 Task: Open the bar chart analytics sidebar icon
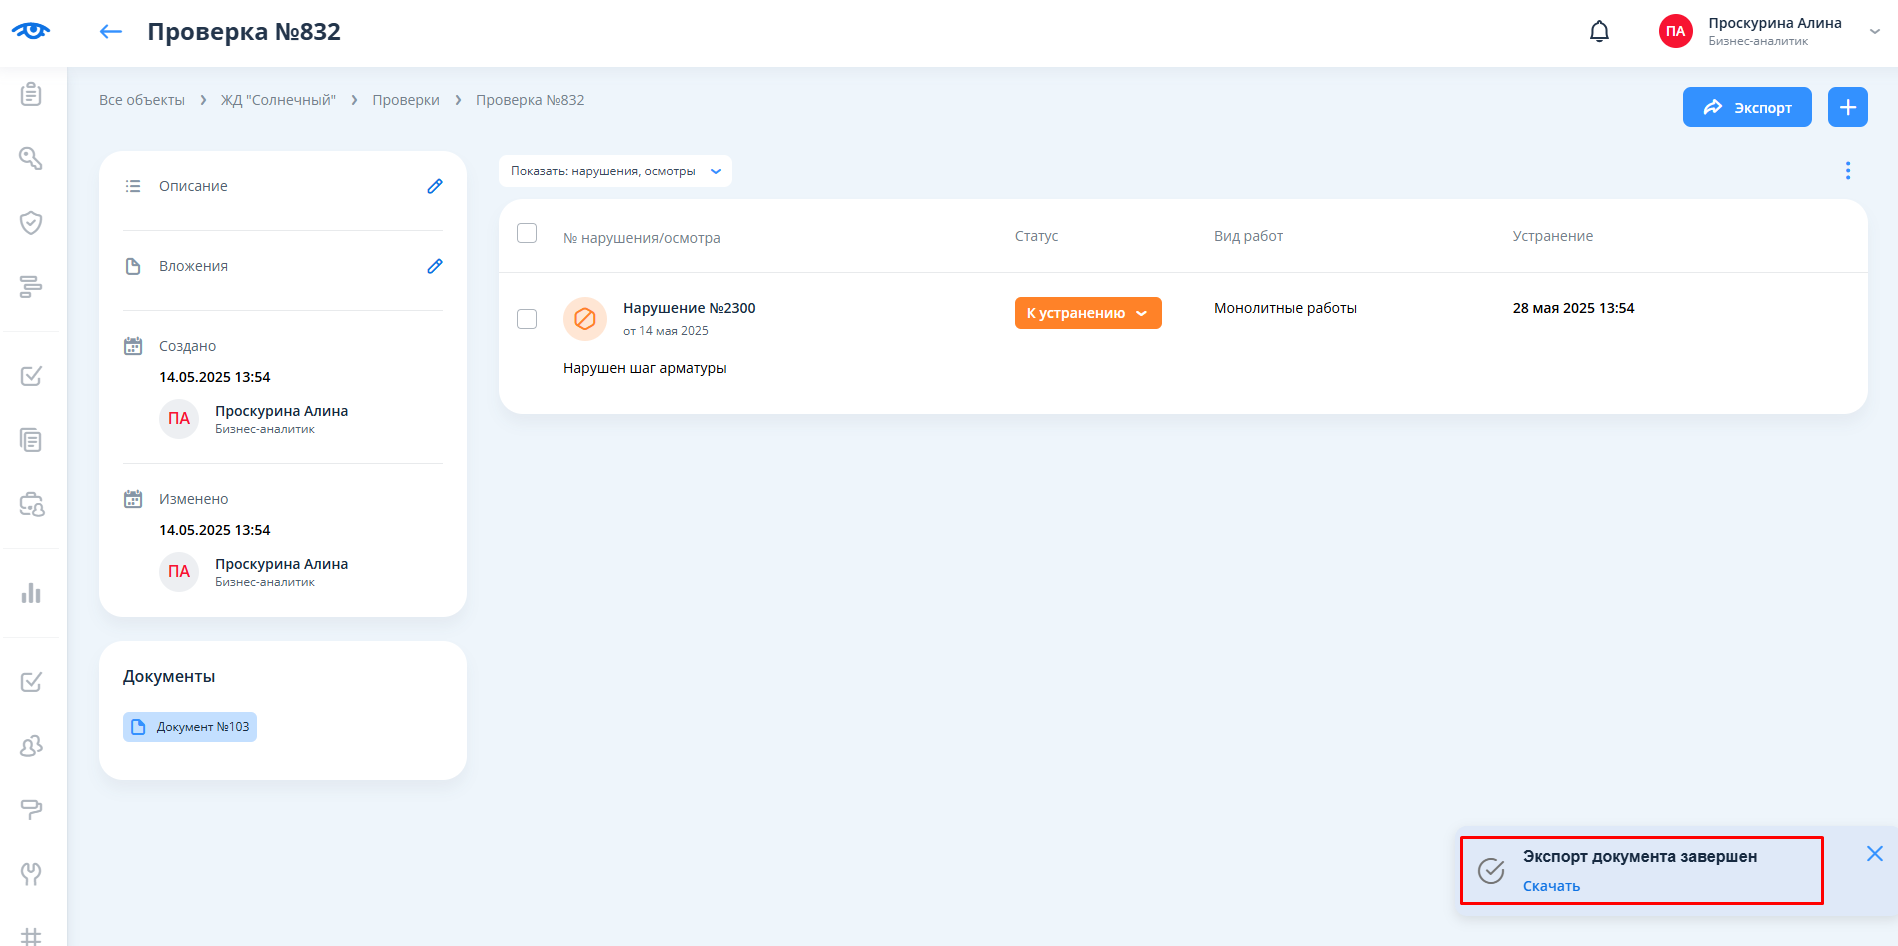[x=31, y=593]
